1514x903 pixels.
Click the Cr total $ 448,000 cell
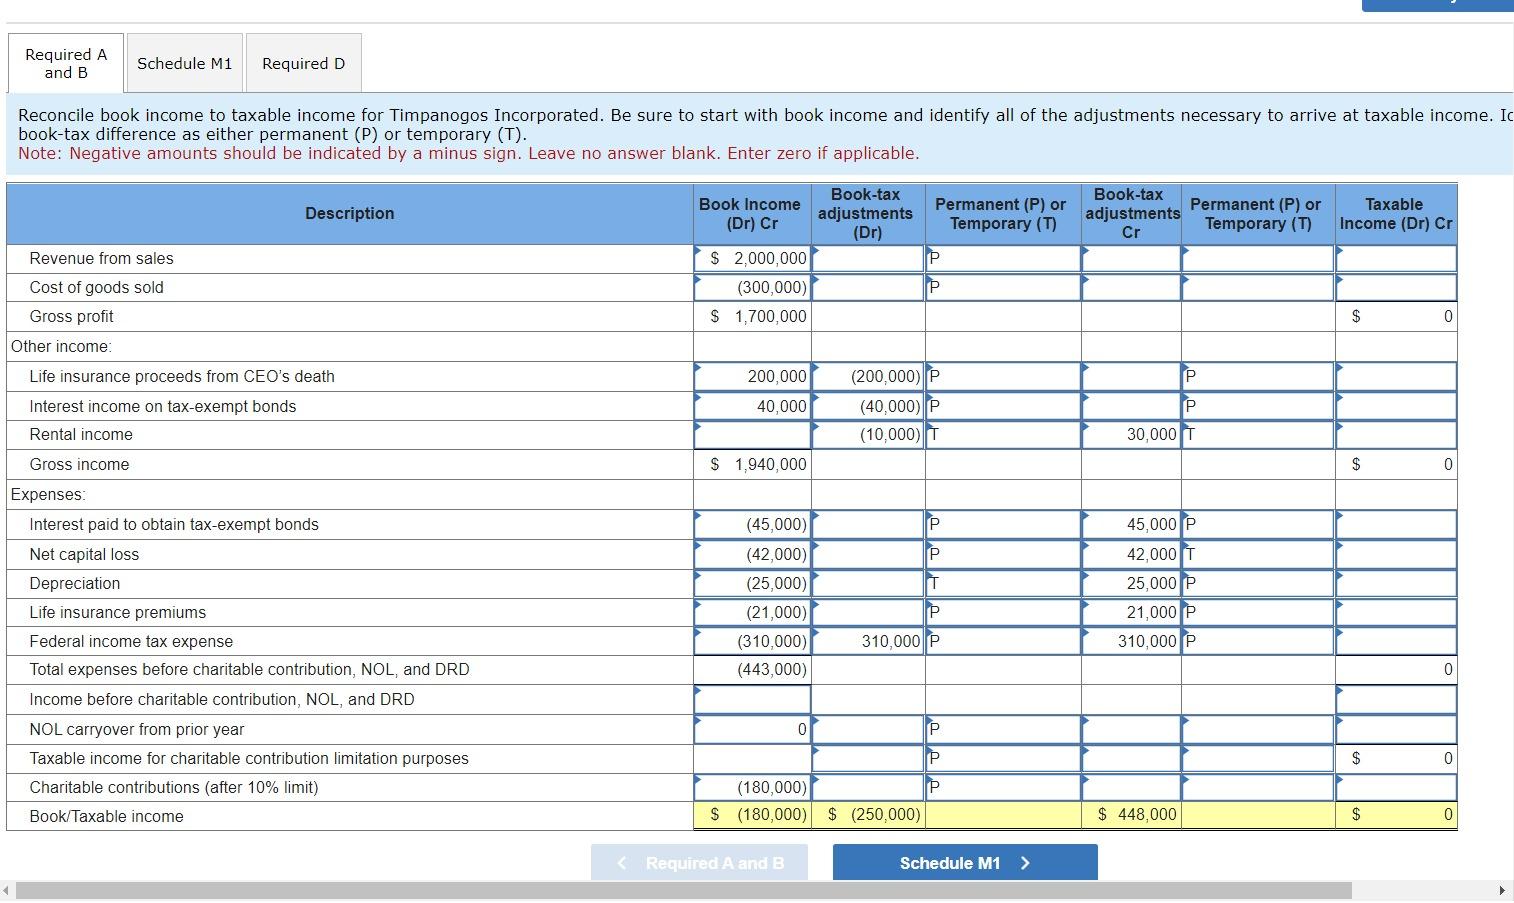(x=1131, y=815)
